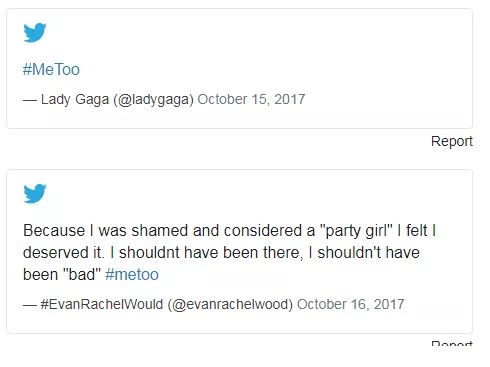The height and width of the screenshot is (367, 490).
Task: Click the Twitter bird icon in Lady Gaga's tweet
Action: click(35, 32)
